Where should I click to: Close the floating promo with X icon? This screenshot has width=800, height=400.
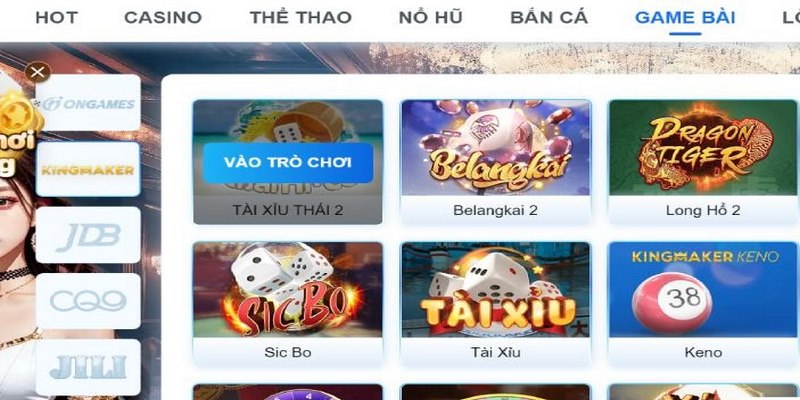coord(38,72)
